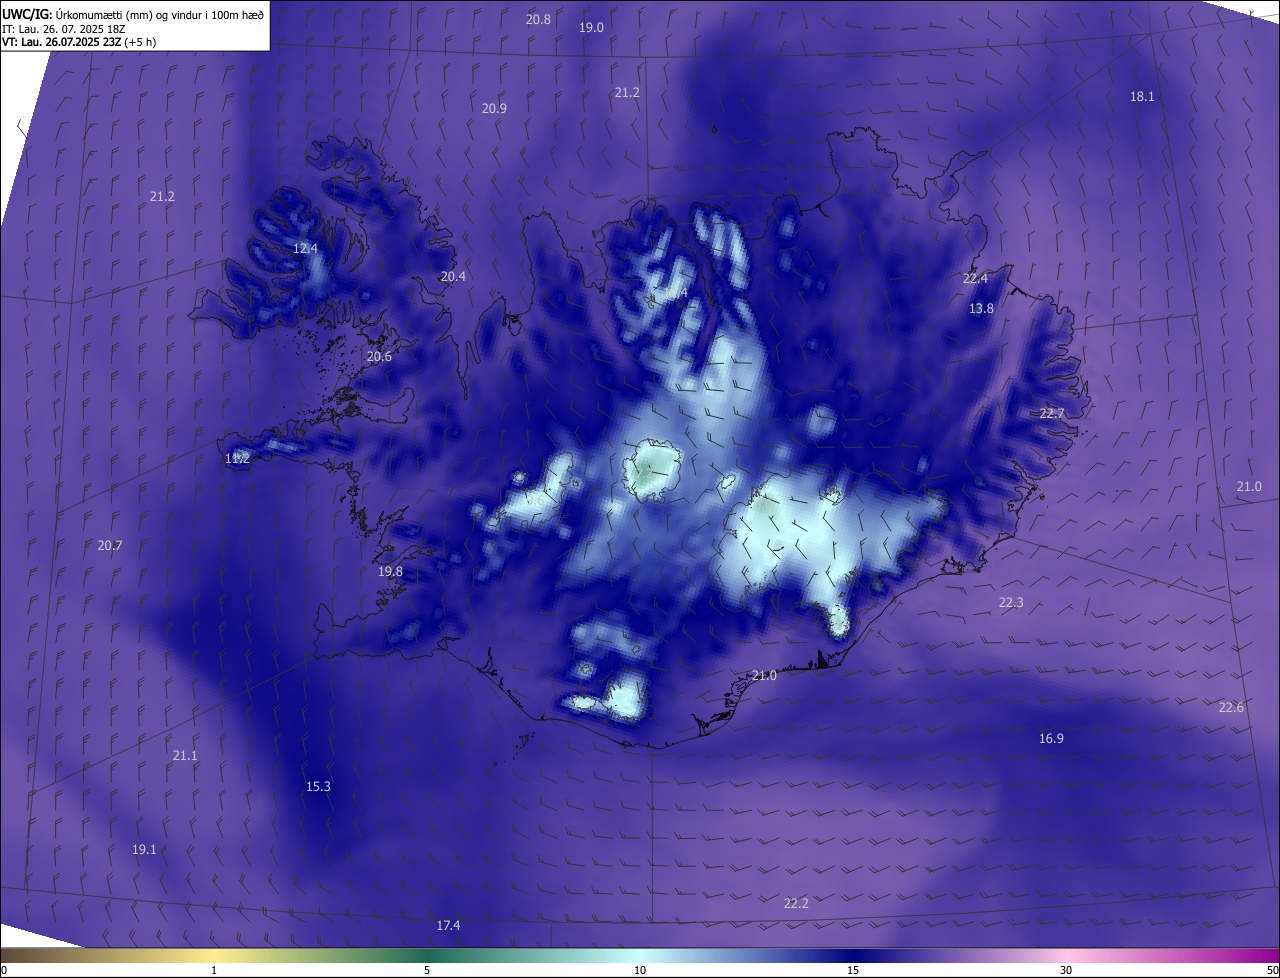Click the 20.4 value label

(x=453, y=277)
